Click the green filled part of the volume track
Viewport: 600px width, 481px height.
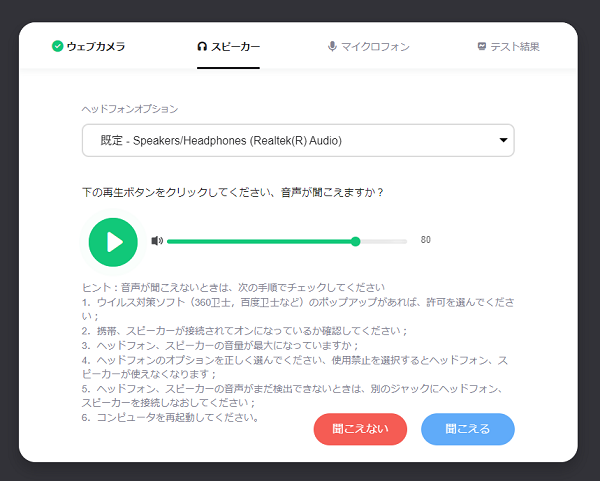tap(260, 241)
